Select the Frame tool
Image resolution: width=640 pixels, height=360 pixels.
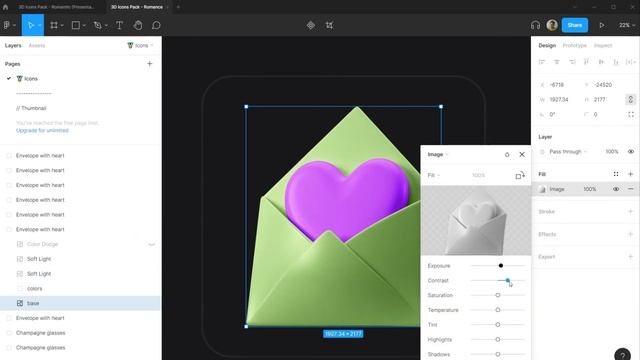pyautogui.click(x=54, y=25)
